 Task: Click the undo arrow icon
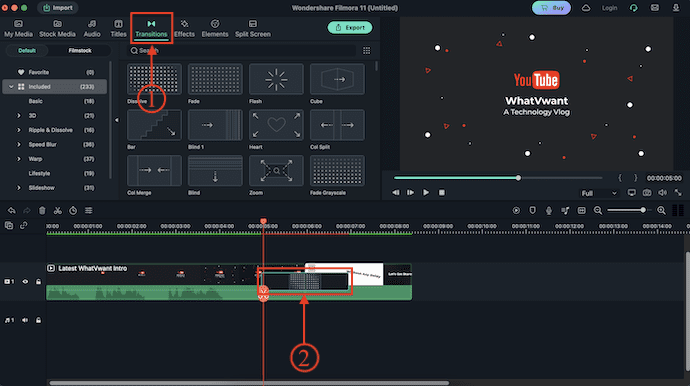(11, 211)
